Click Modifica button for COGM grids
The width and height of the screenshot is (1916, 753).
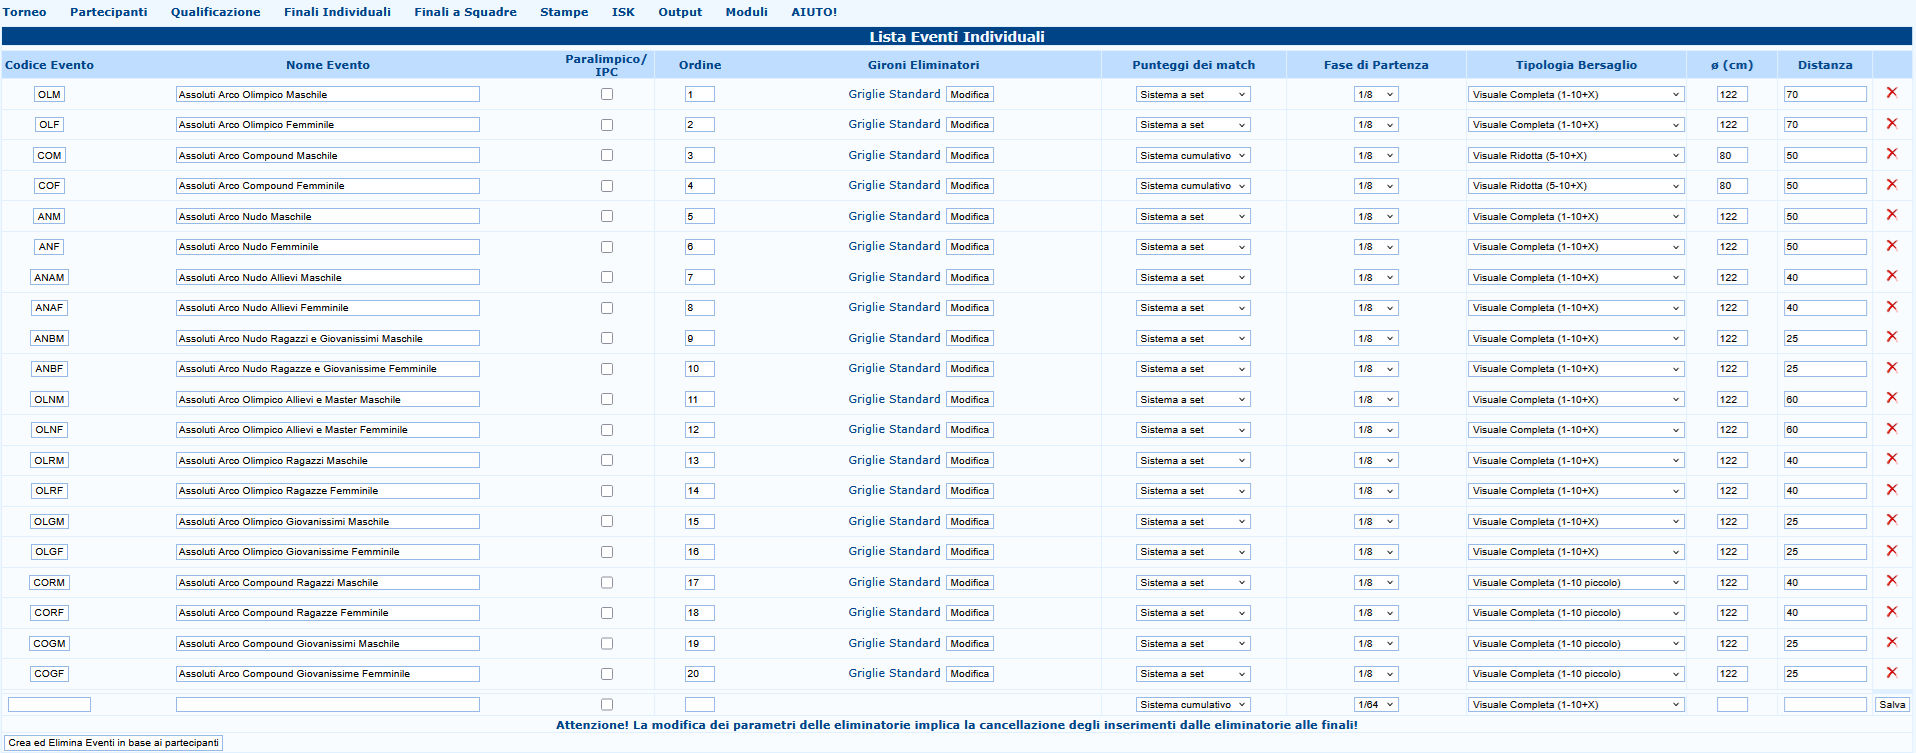[x=970, y=644]
